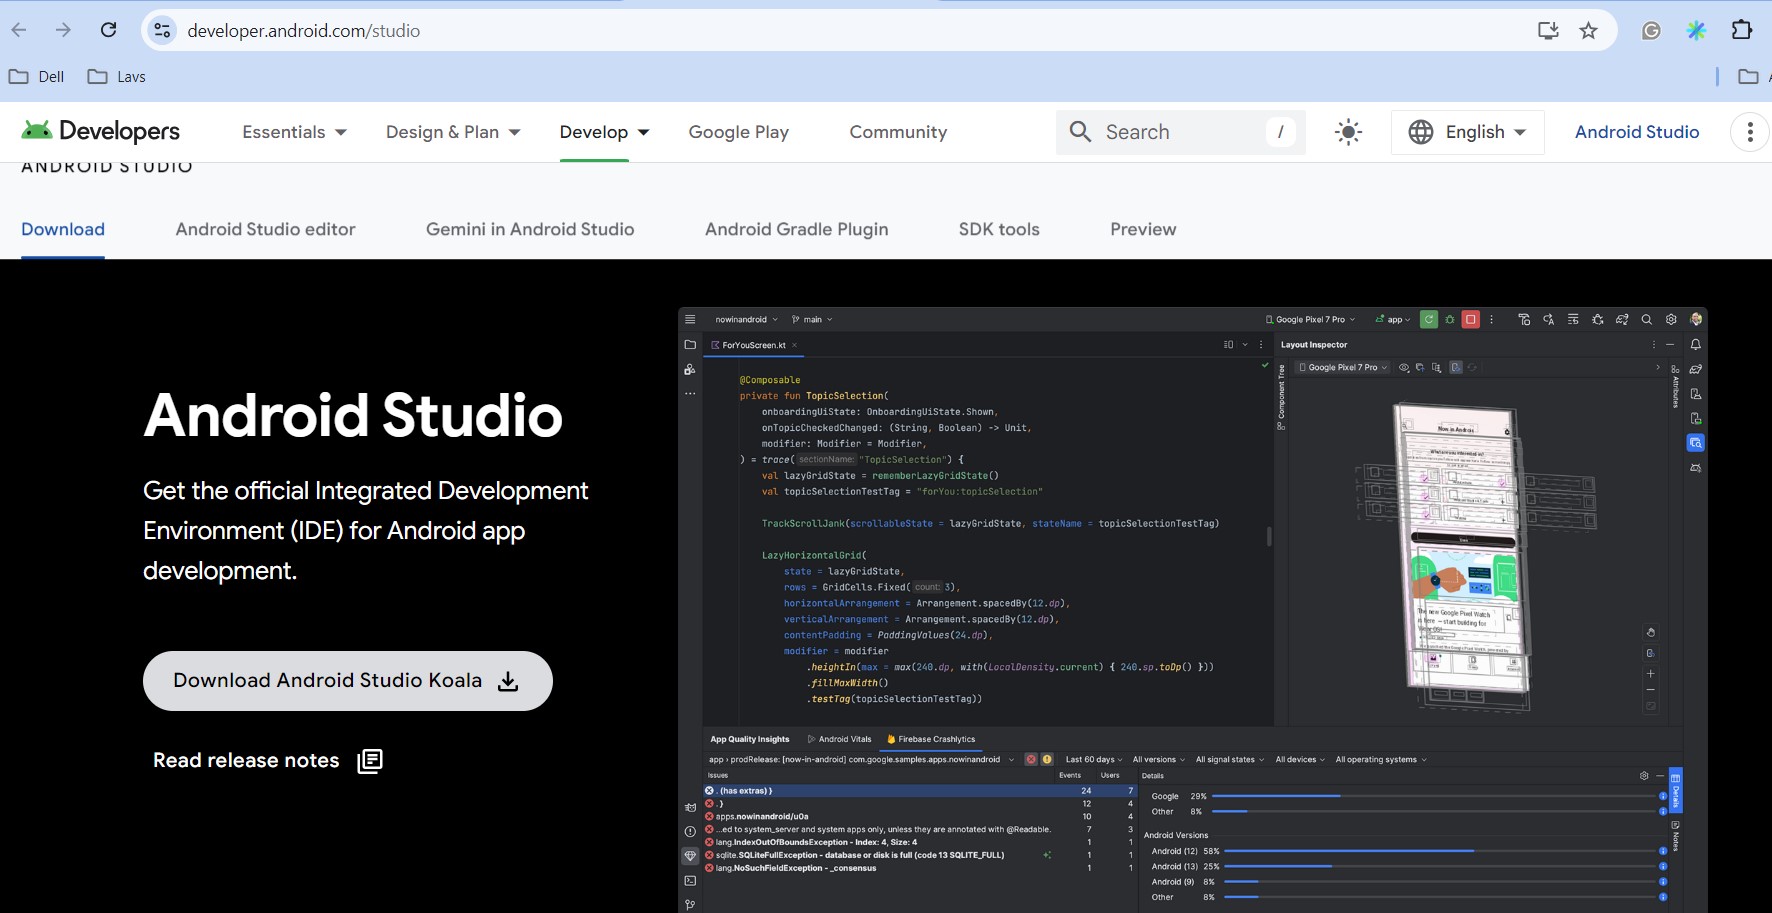The image size is (1772, 913).
Task: Expand the Design & Plan menu
Action: (x=453, y=132)
